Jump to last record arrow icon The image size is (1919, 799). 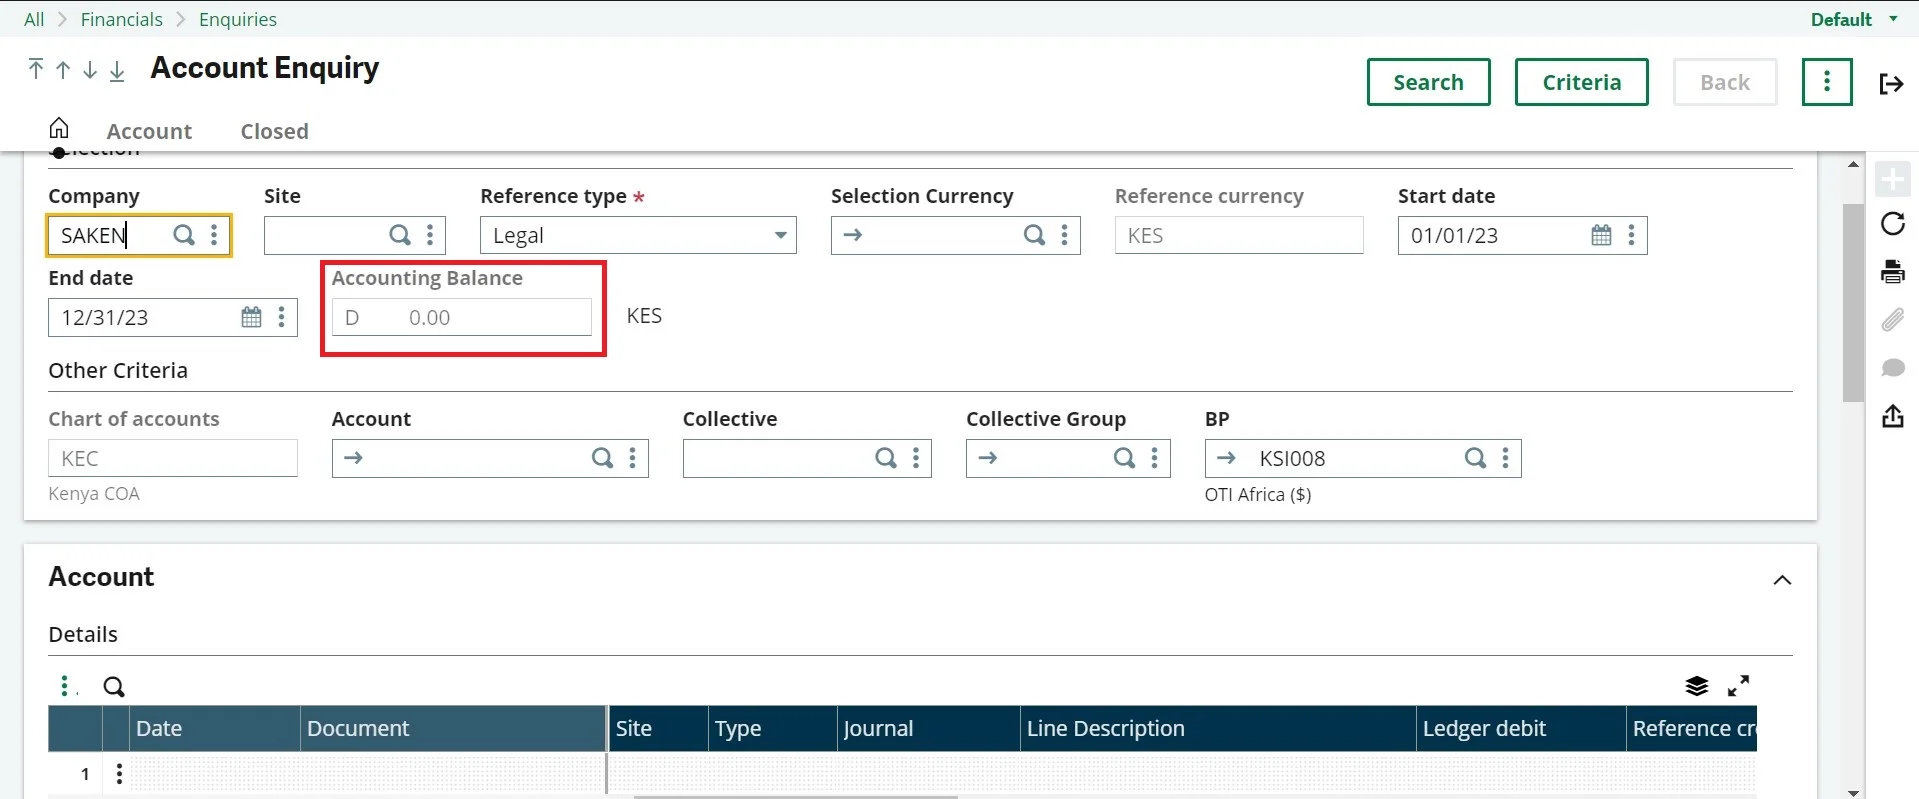point(117,70)
